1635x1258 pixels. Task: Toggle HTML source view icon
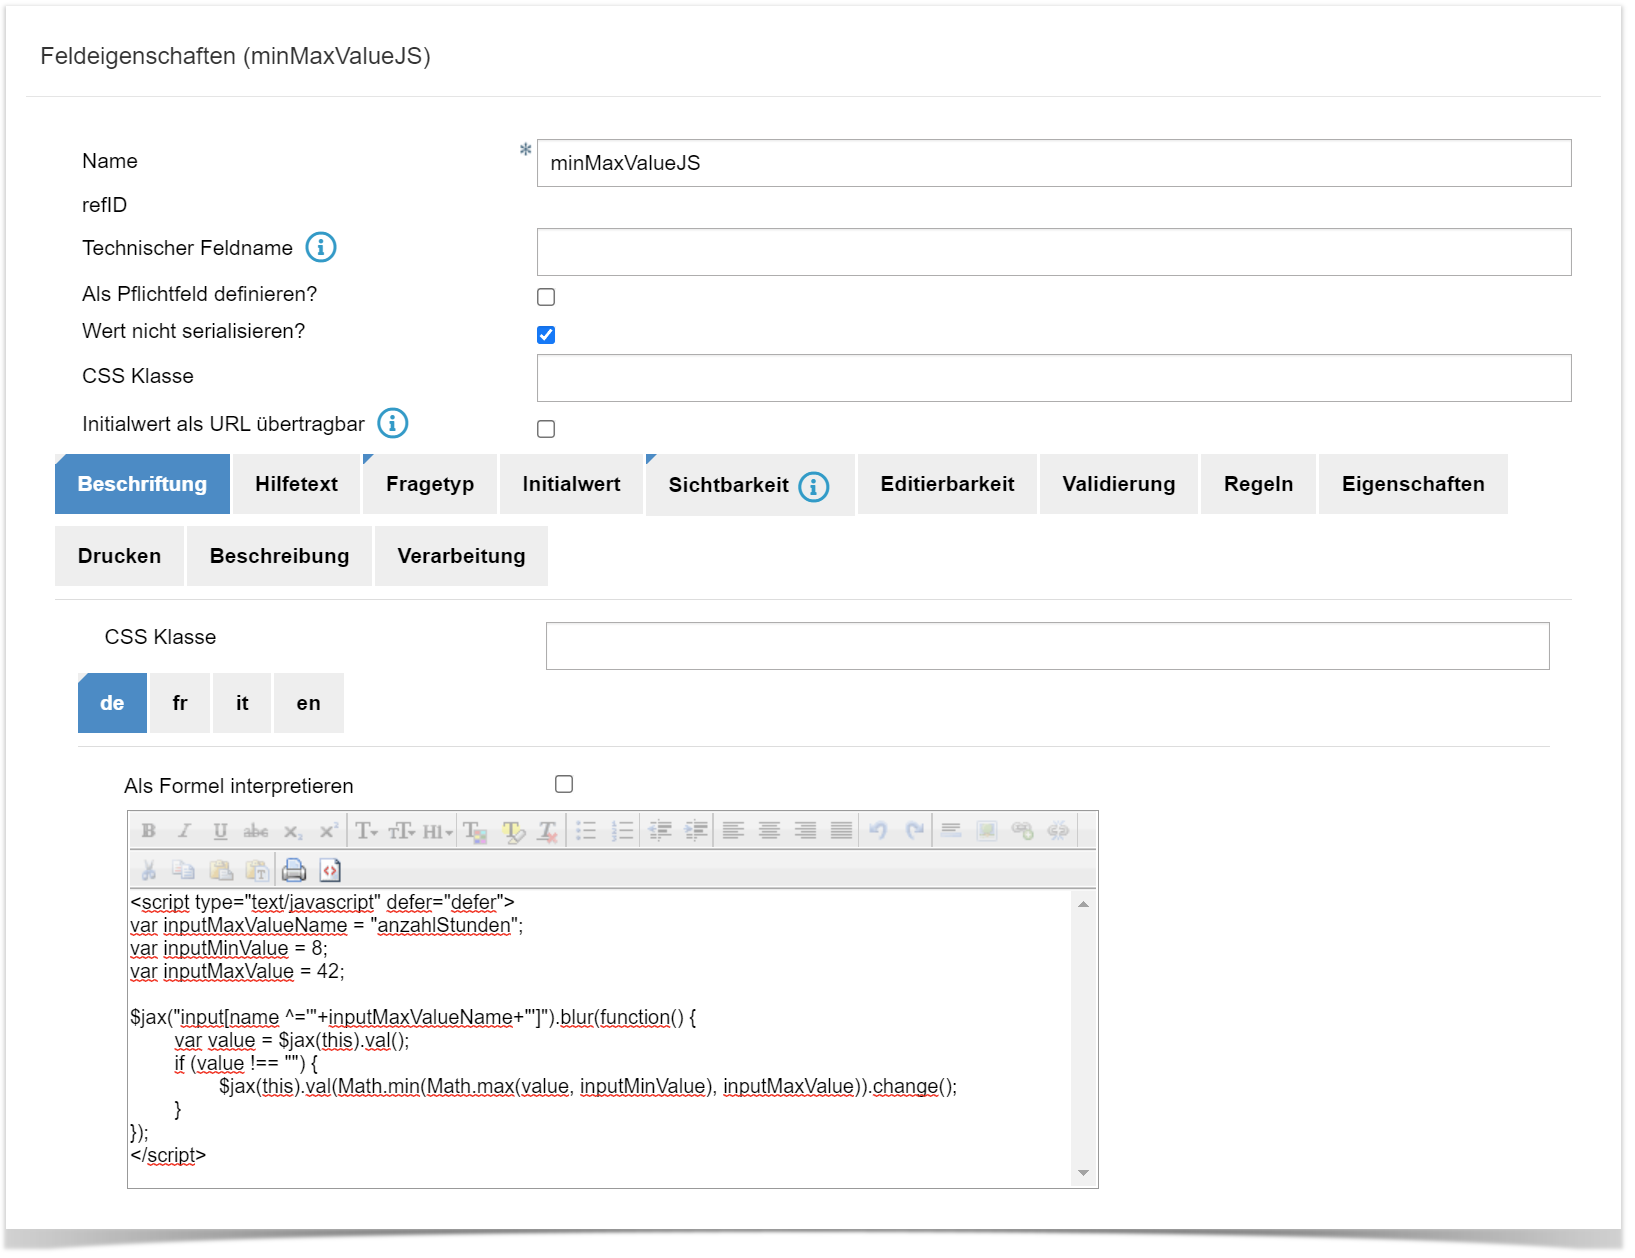coord(330,870)
